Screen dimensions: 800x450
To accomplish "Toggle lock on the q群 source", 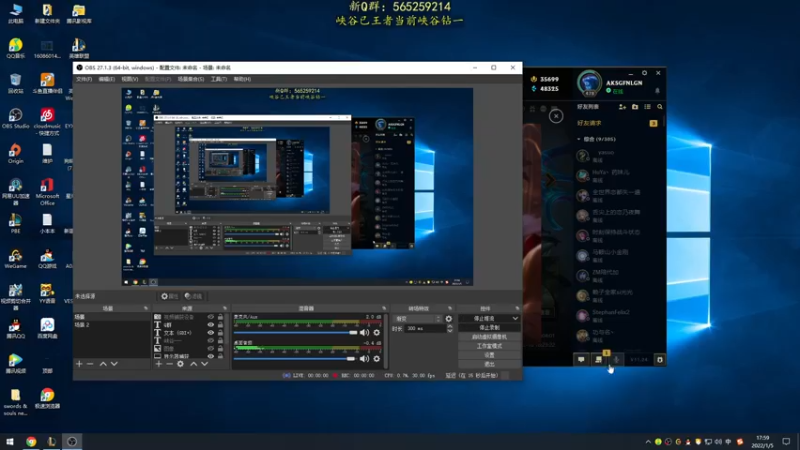I will pos(220,324).
